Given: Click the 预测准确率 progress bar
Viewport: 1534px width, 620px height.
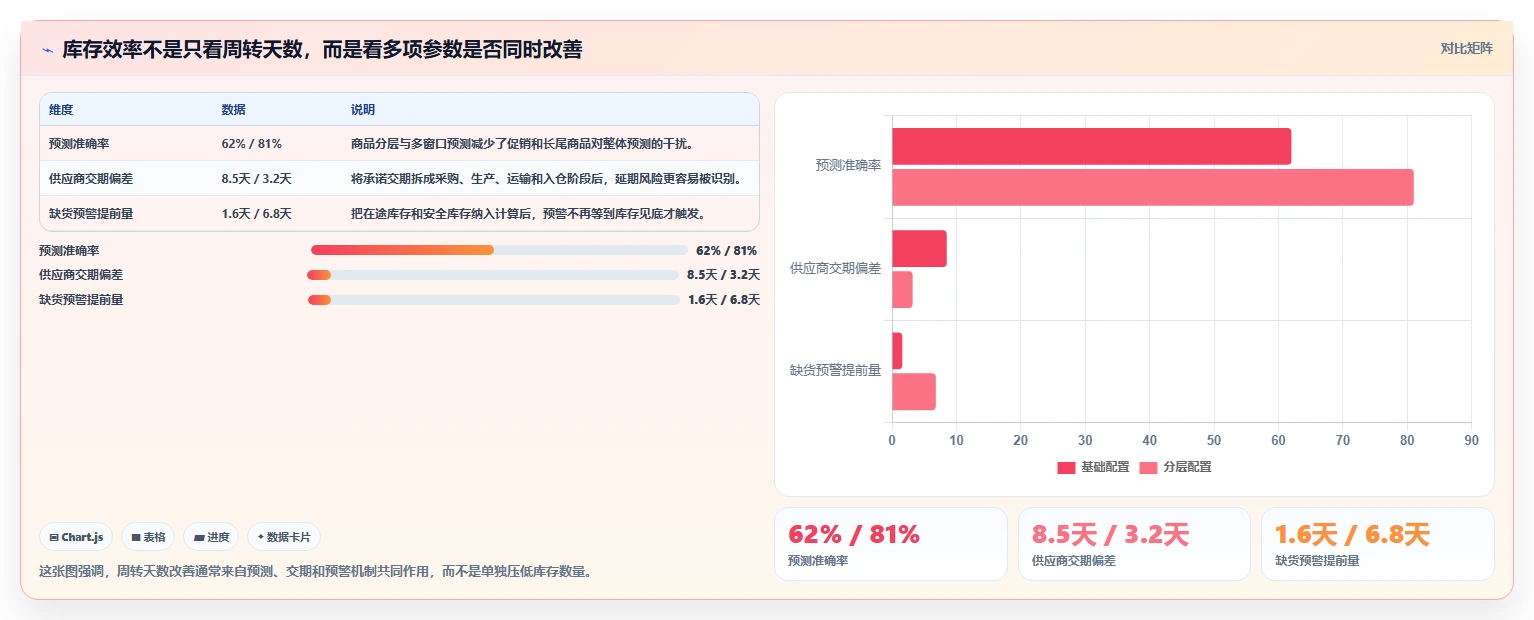Looking at the screenshot, I should coord(499,250).
